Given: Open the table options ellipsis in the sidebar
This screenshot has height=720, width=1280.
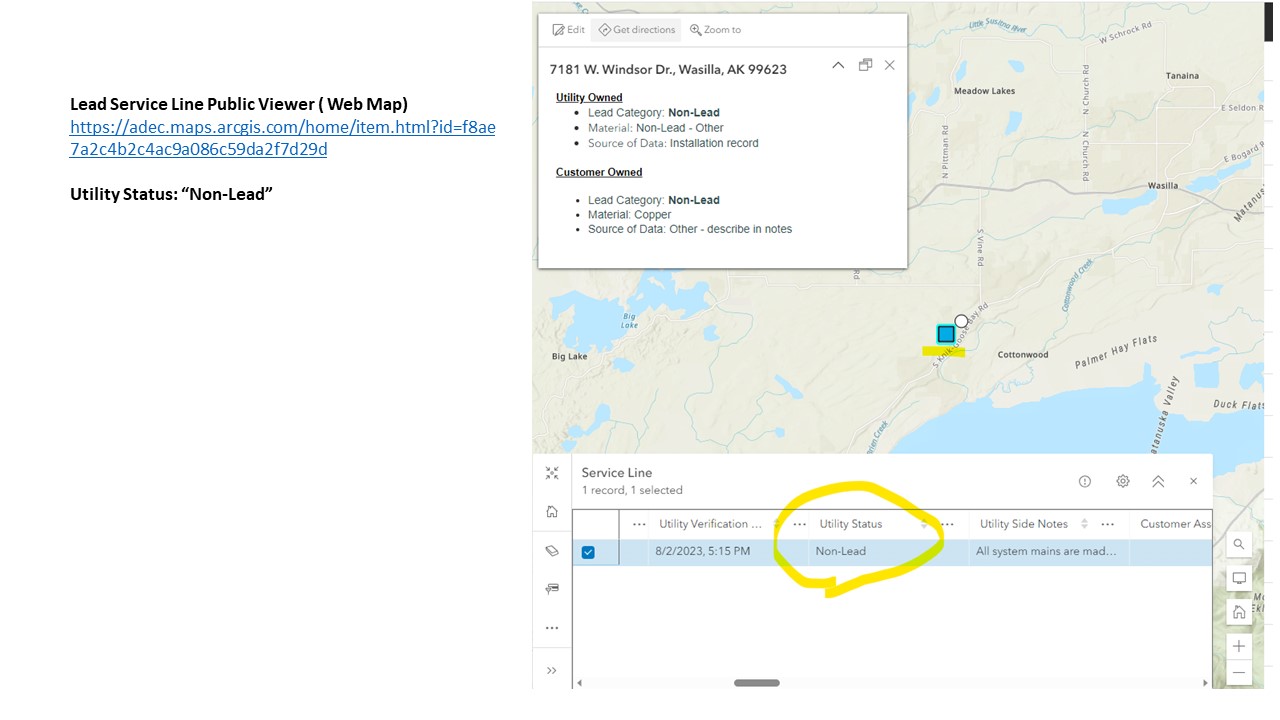Looking at the screenshot, I should tap(551, 627).
